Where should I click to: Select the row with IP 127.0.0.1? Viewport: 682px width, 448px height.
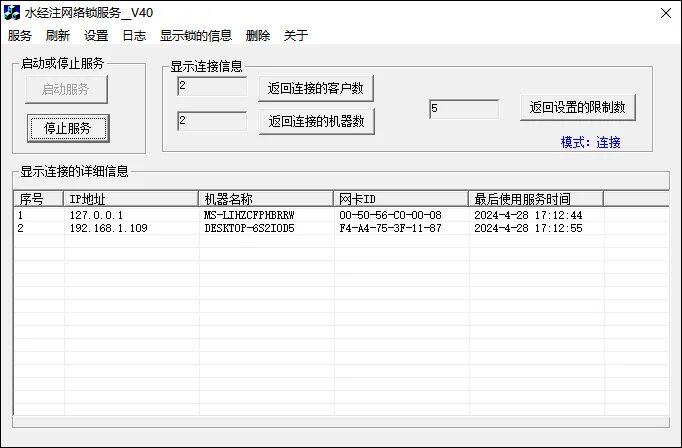tap(341, 215)
